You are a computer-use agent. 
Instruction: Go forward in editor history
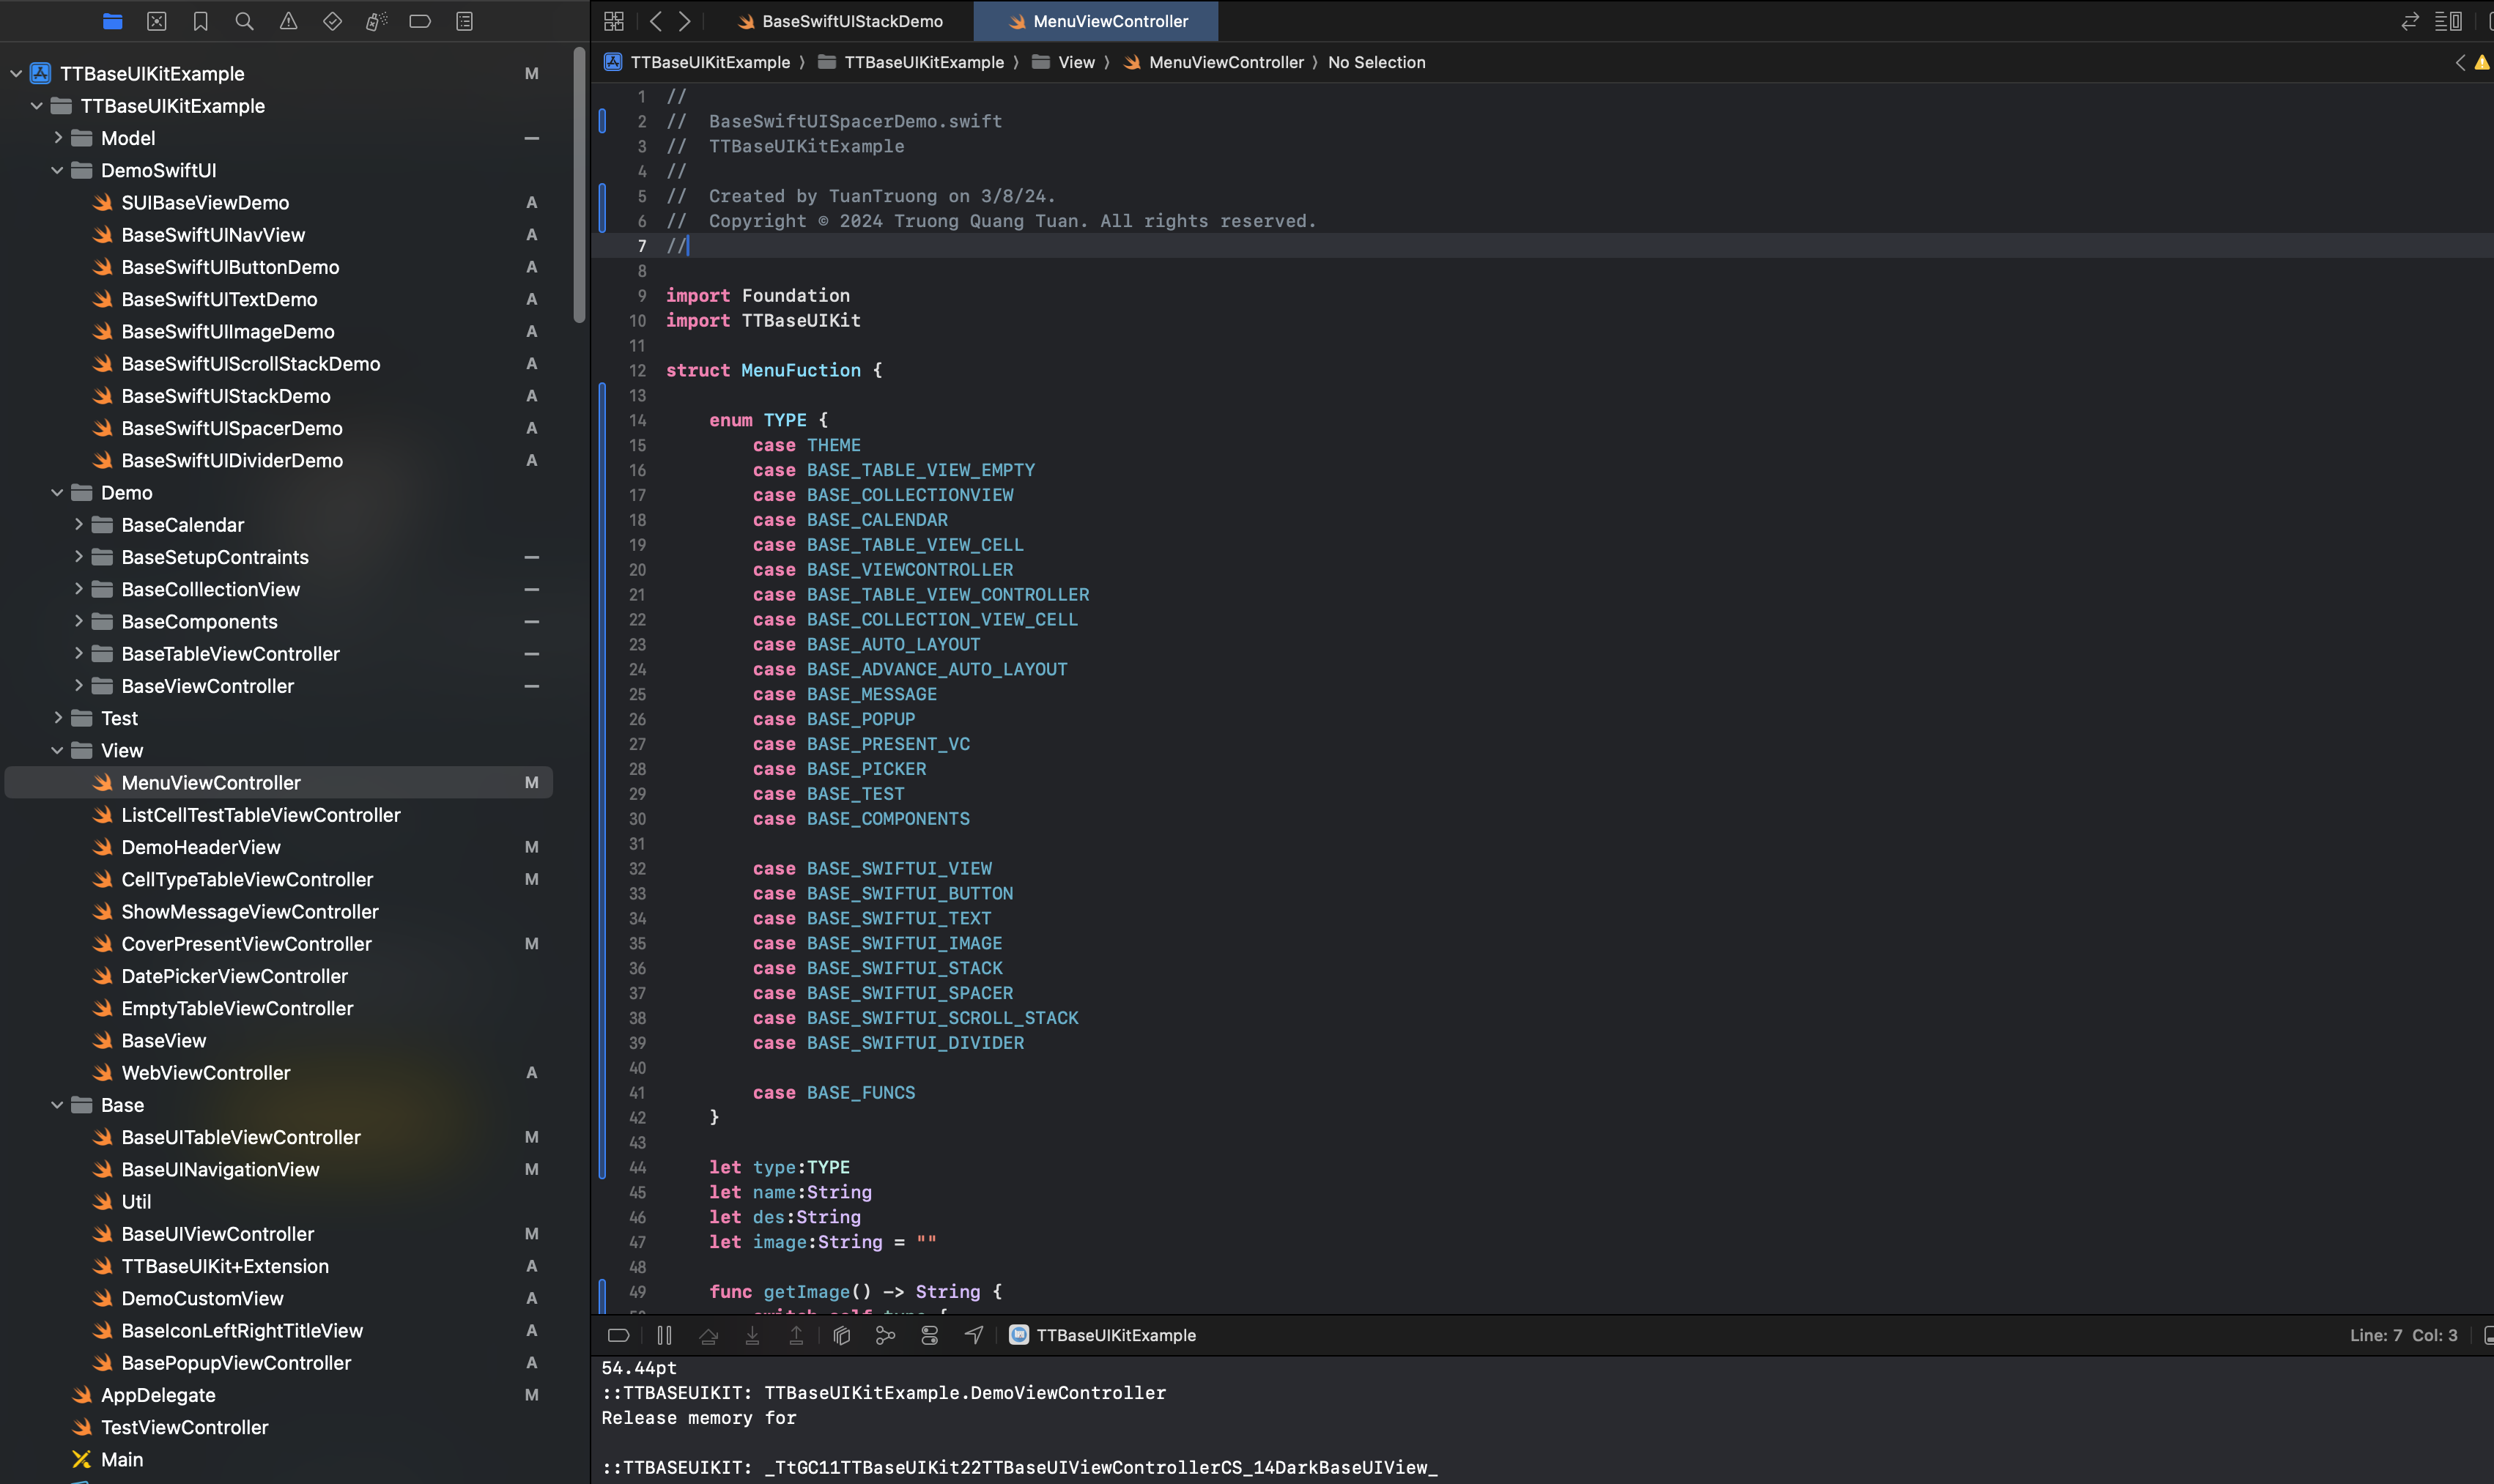point(685,21)
